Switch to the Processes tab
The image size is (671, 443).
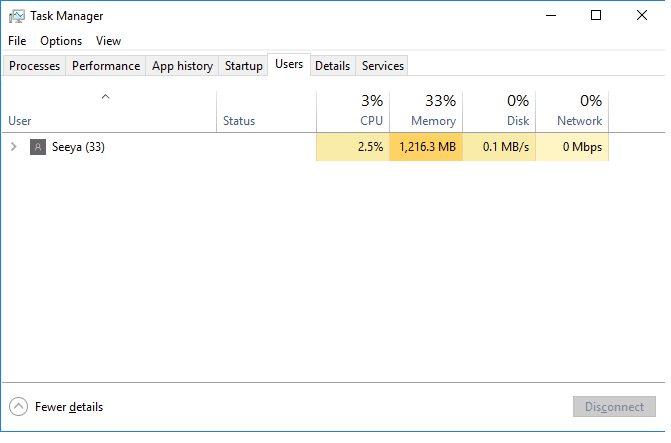pos(35,66)
